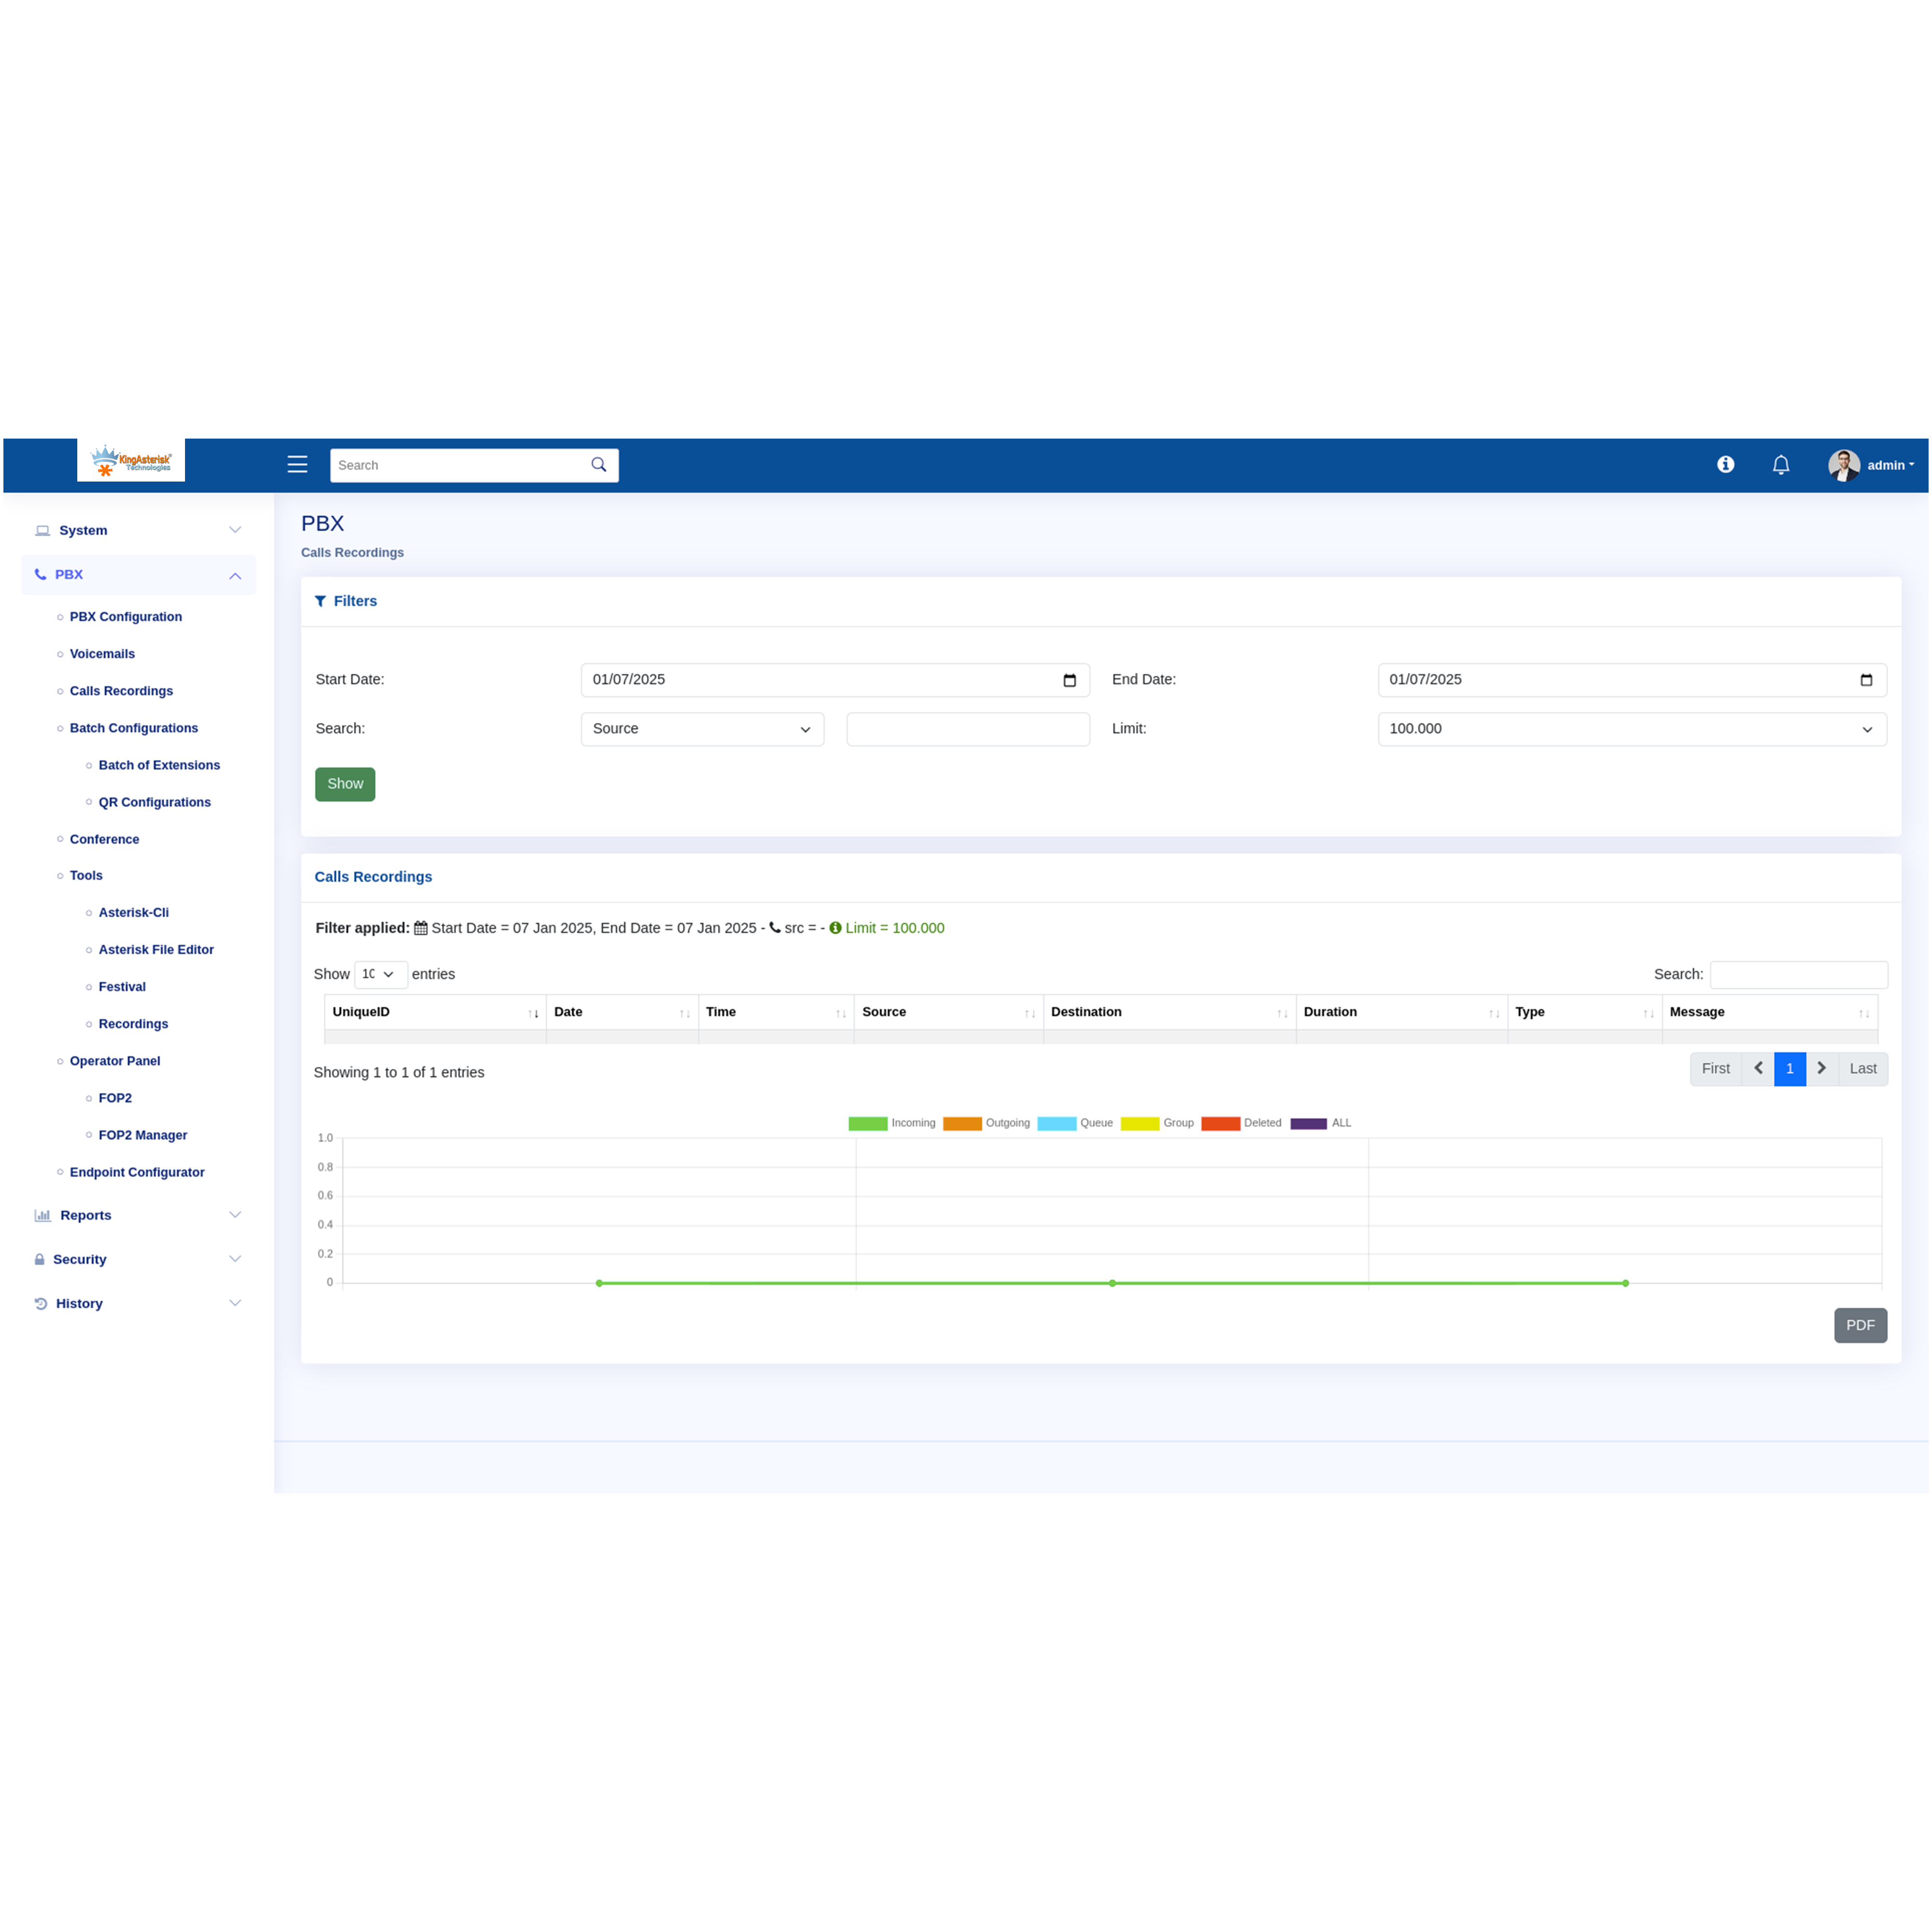Screen dimensions: 1932x1932
Task: Toggle the hamburger sidebar menu icon
Action: tap(297, 464)
